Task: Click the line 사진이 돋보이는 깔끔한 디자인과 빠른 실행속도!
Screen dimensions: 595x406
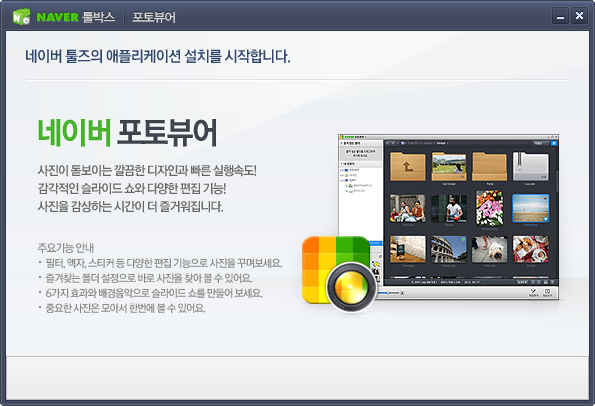Action: tap(147, 170)
